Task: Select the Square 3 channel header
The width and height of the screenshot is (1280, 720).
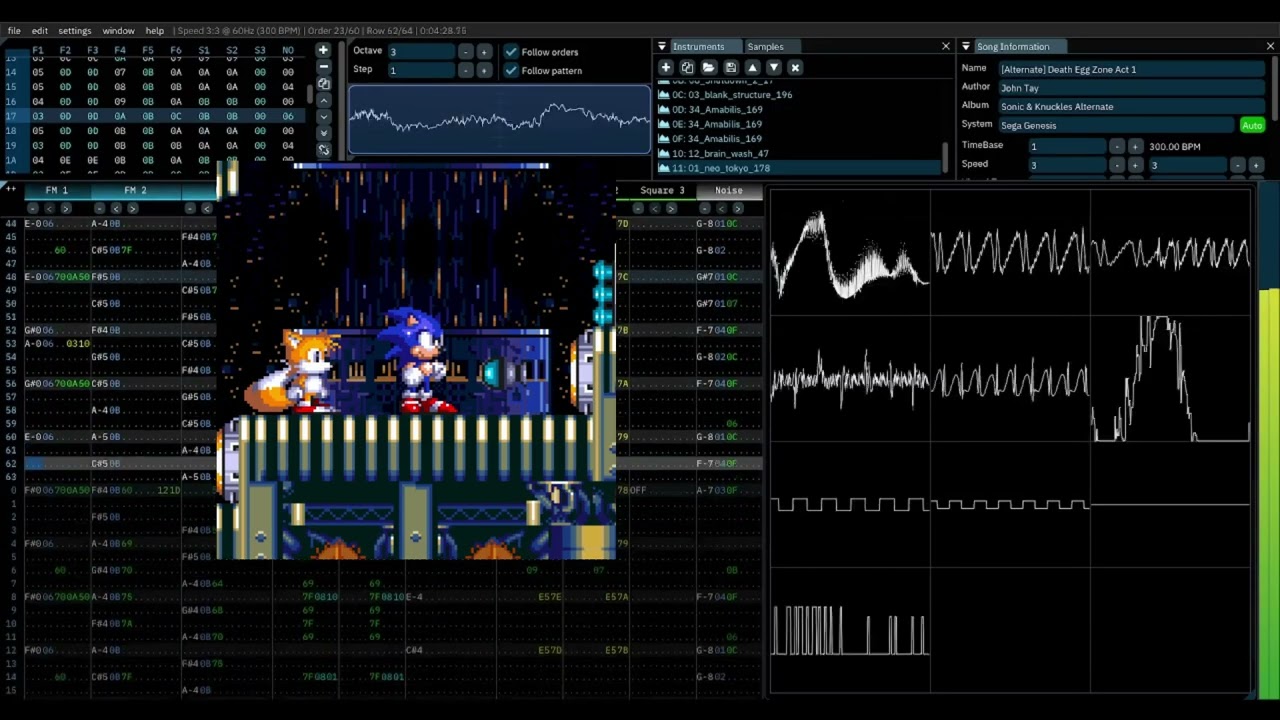Action: (663, 190)
